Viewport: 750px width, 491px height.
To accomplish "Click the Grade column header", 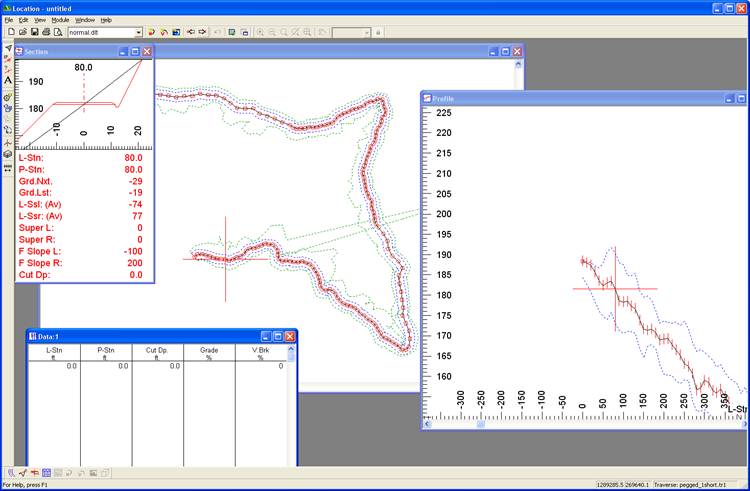I will click(209, 353).
